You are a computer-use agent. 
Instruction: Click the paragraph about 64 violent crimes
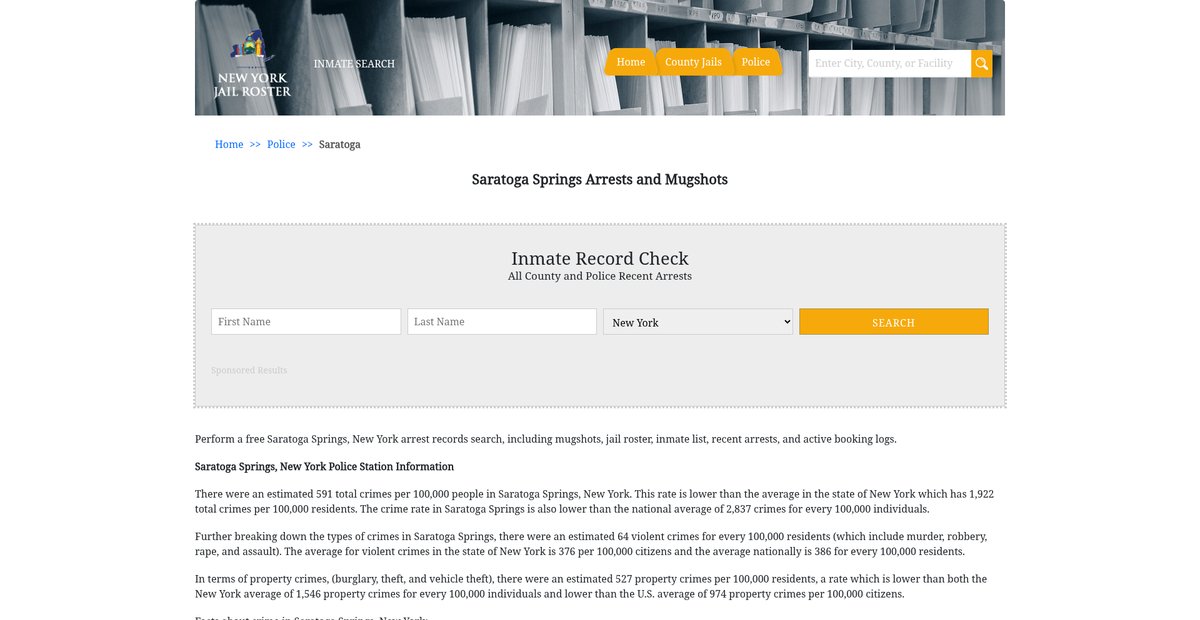point(591,544)
